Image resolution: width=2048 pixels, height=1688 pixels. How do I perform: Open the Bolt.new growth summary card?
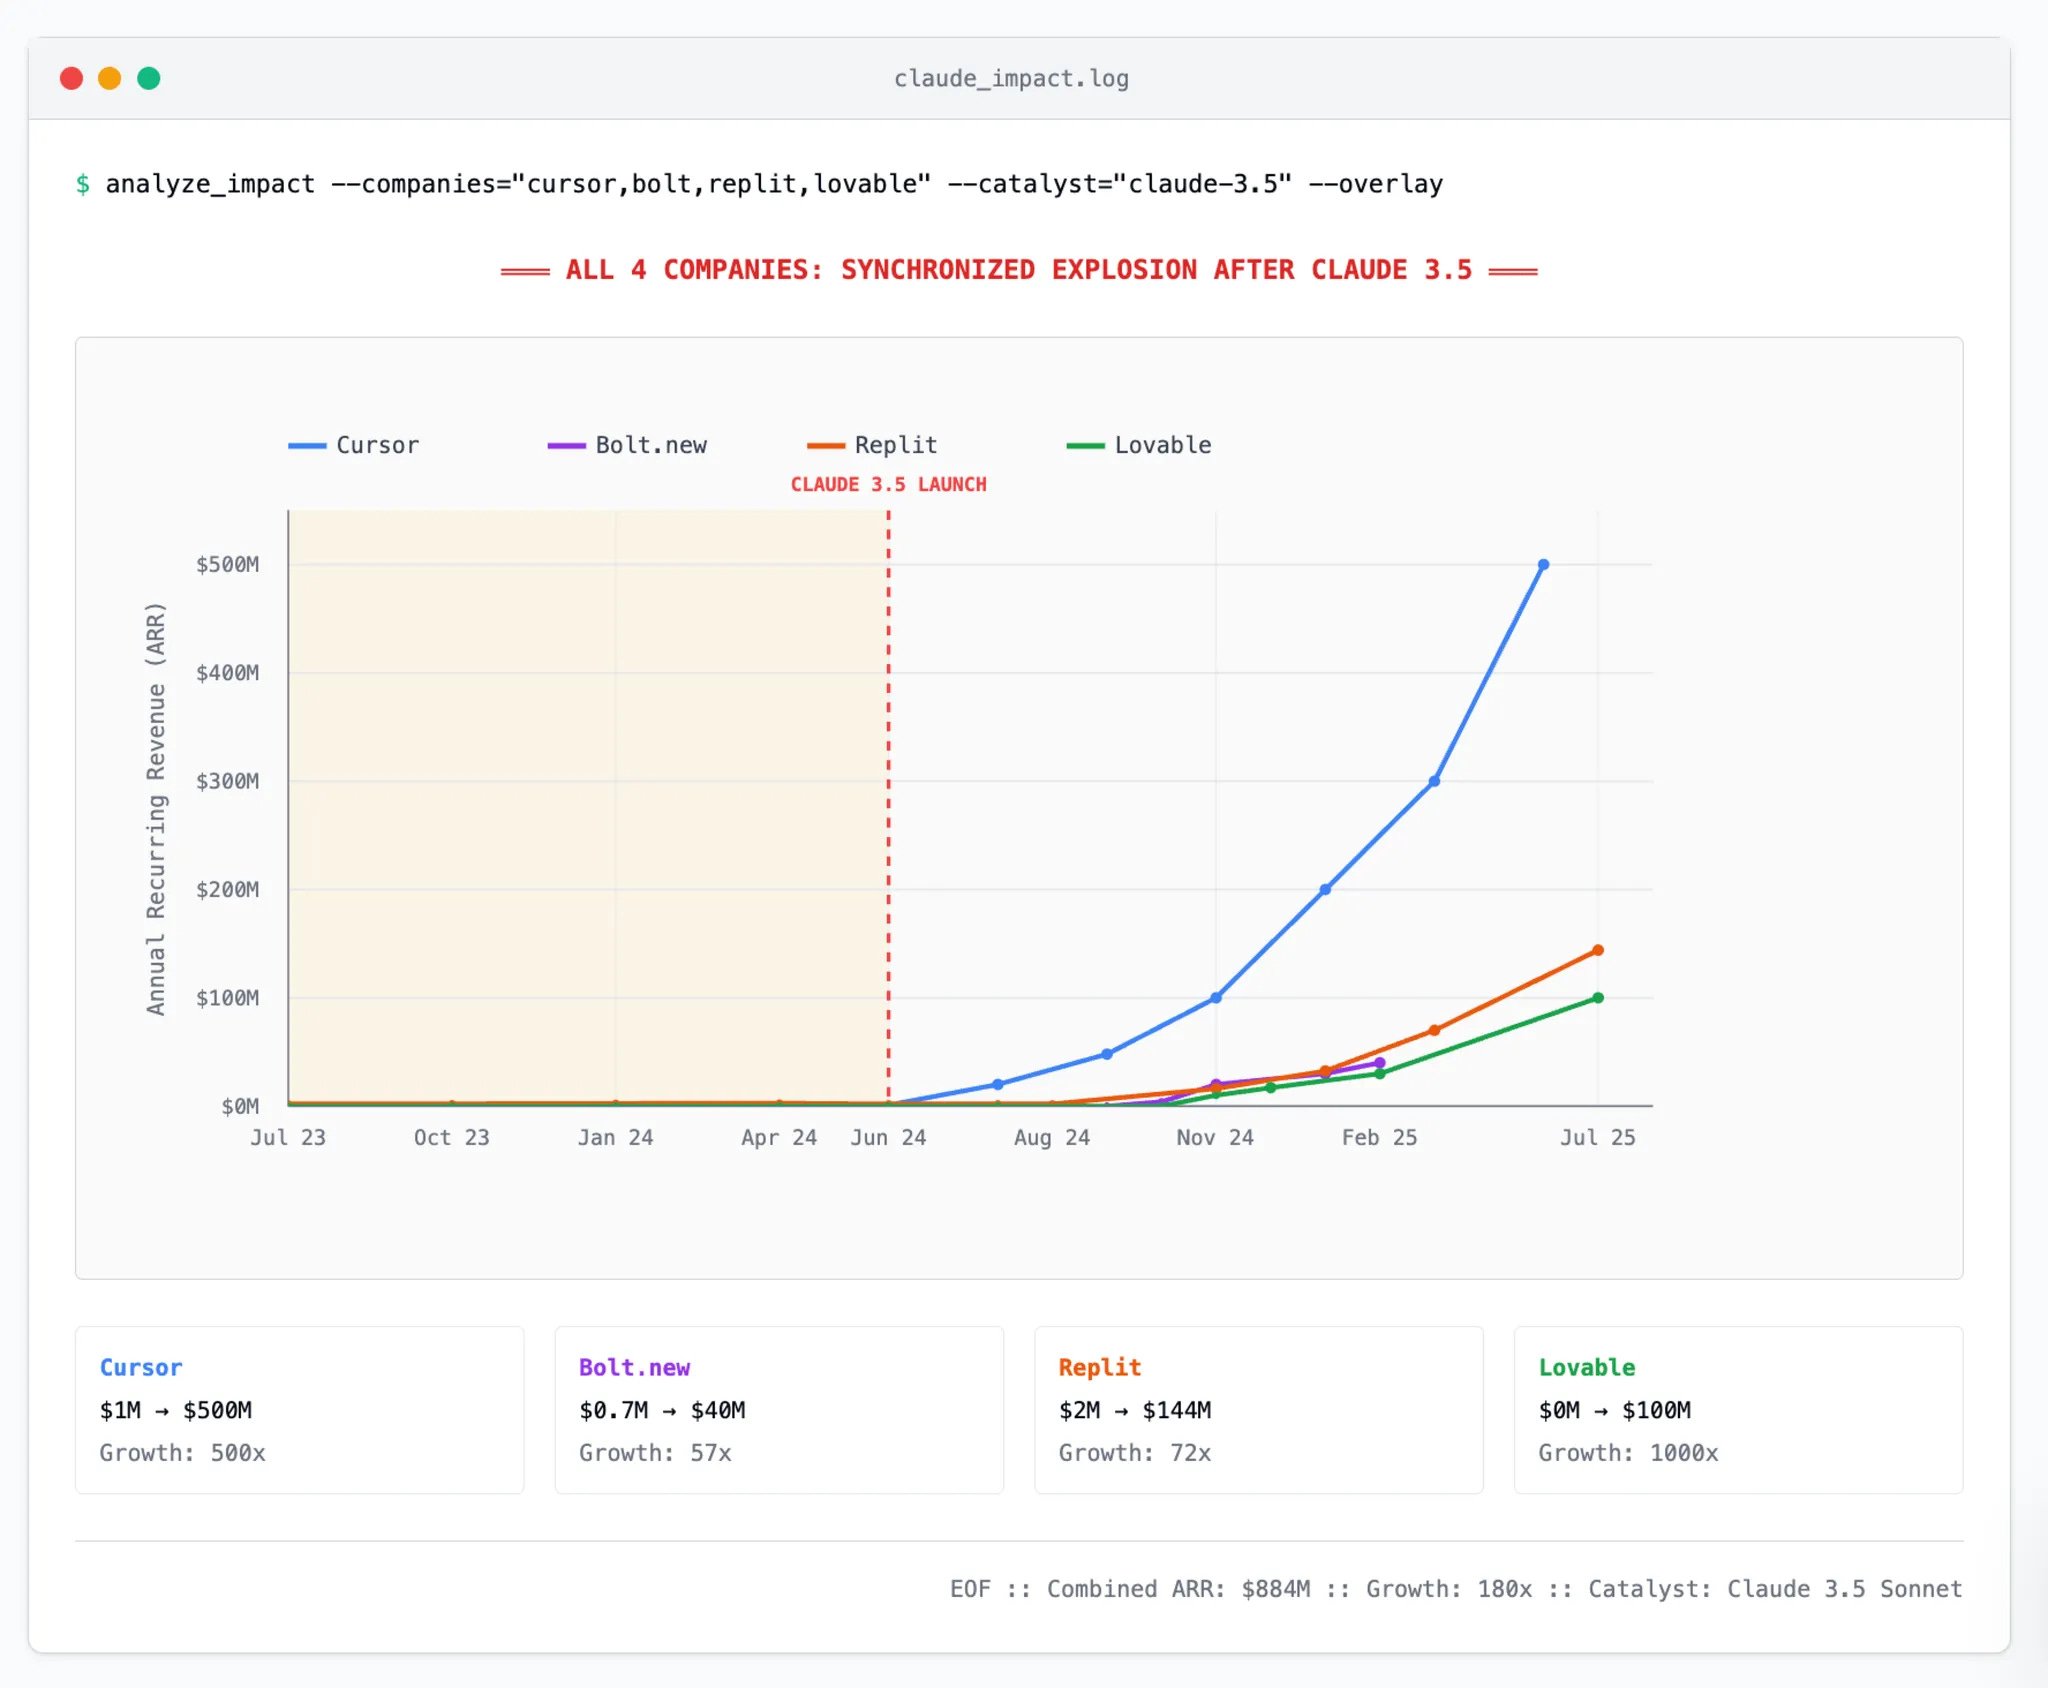click(778, 1410)
